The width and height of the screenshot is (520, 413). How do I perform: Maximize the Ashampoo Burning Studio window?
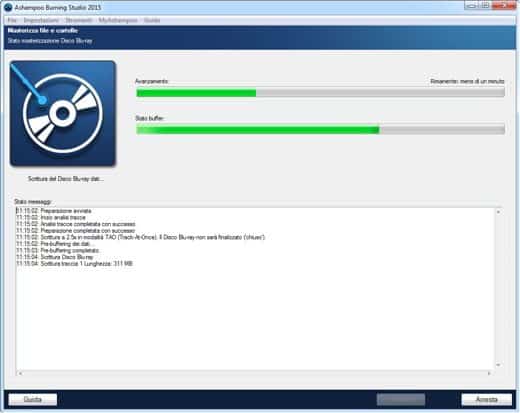coord(485,6)
